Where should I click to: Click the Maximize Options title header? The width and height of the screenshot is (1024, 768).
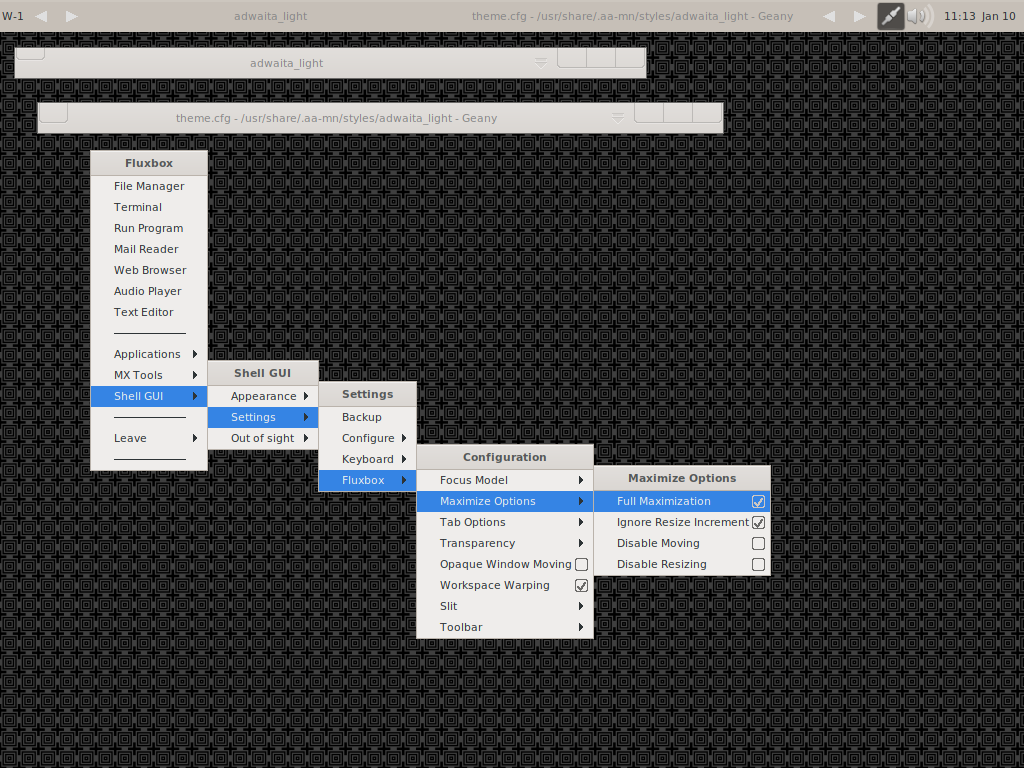coord(682,478)
